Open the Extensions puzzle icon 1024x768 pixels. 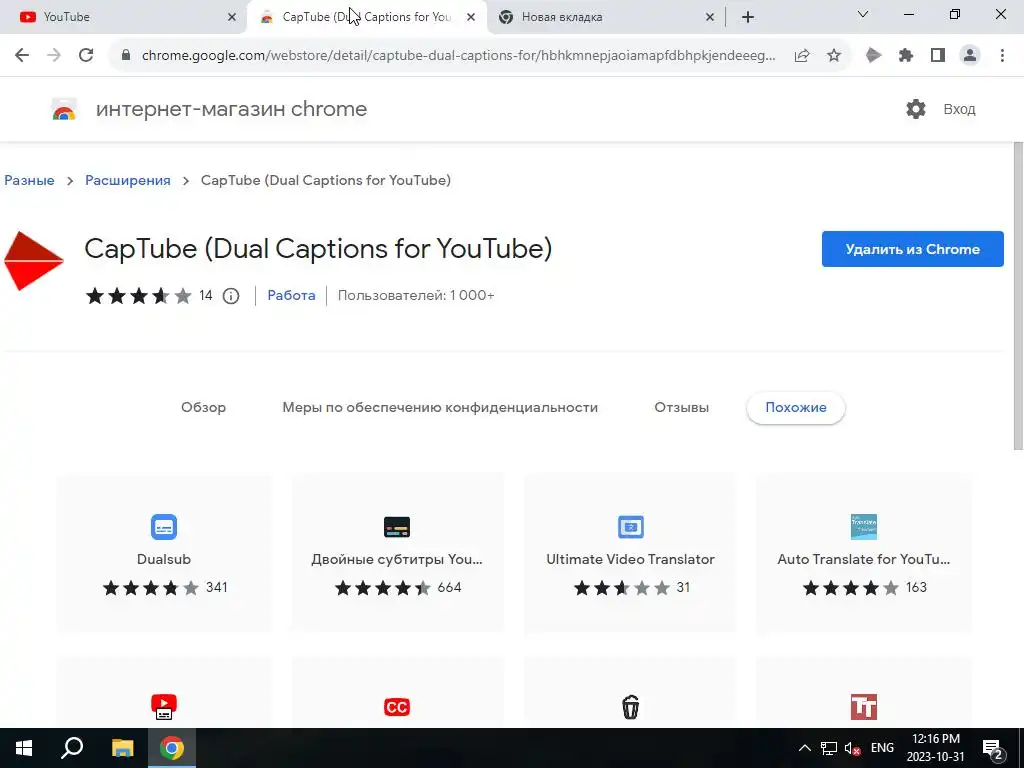point(906,56)
